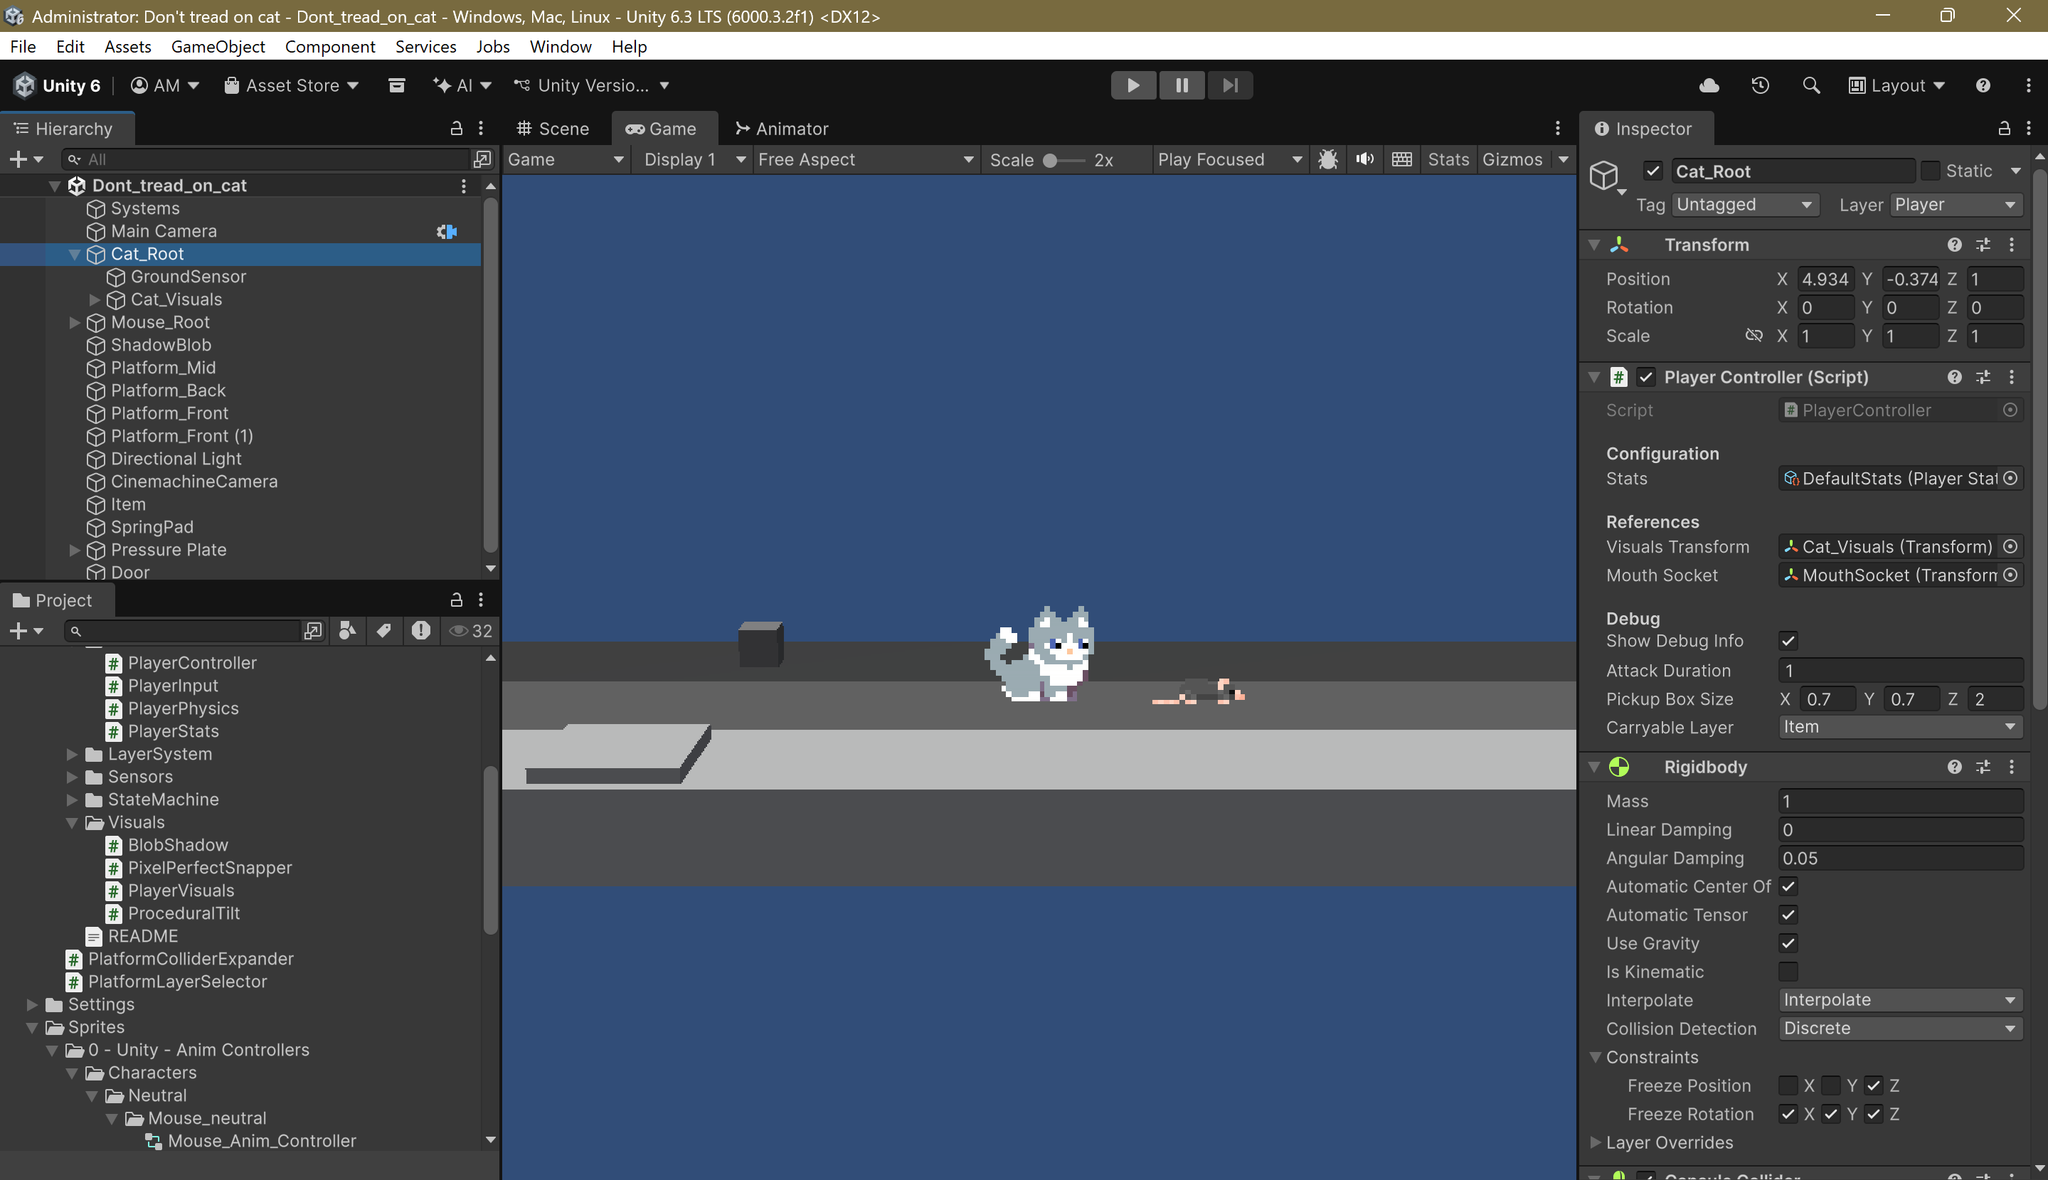Start Play mode with the Play button

(x=1133, y=86)
